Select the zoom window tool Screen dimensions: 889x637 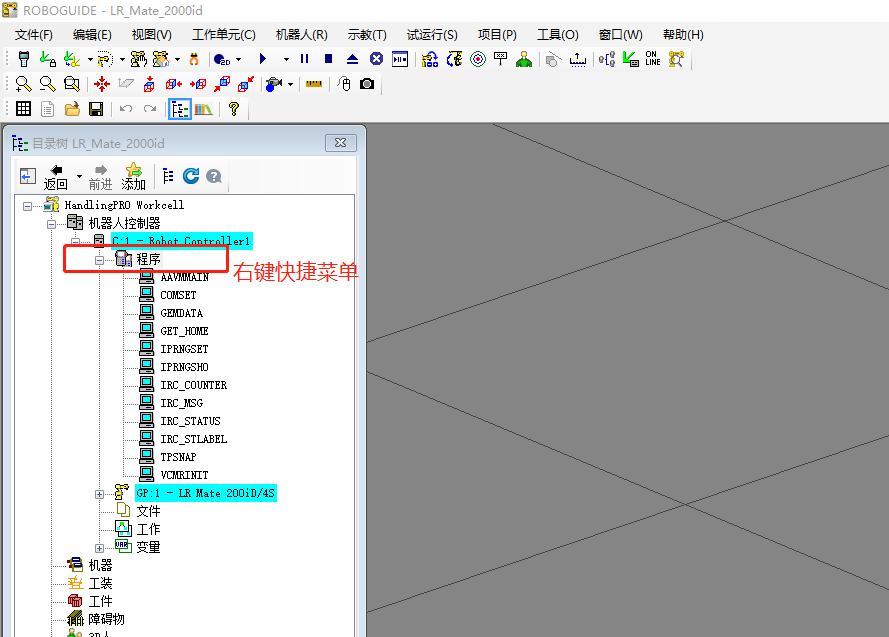pyautogui.click(x=72, y=84)
